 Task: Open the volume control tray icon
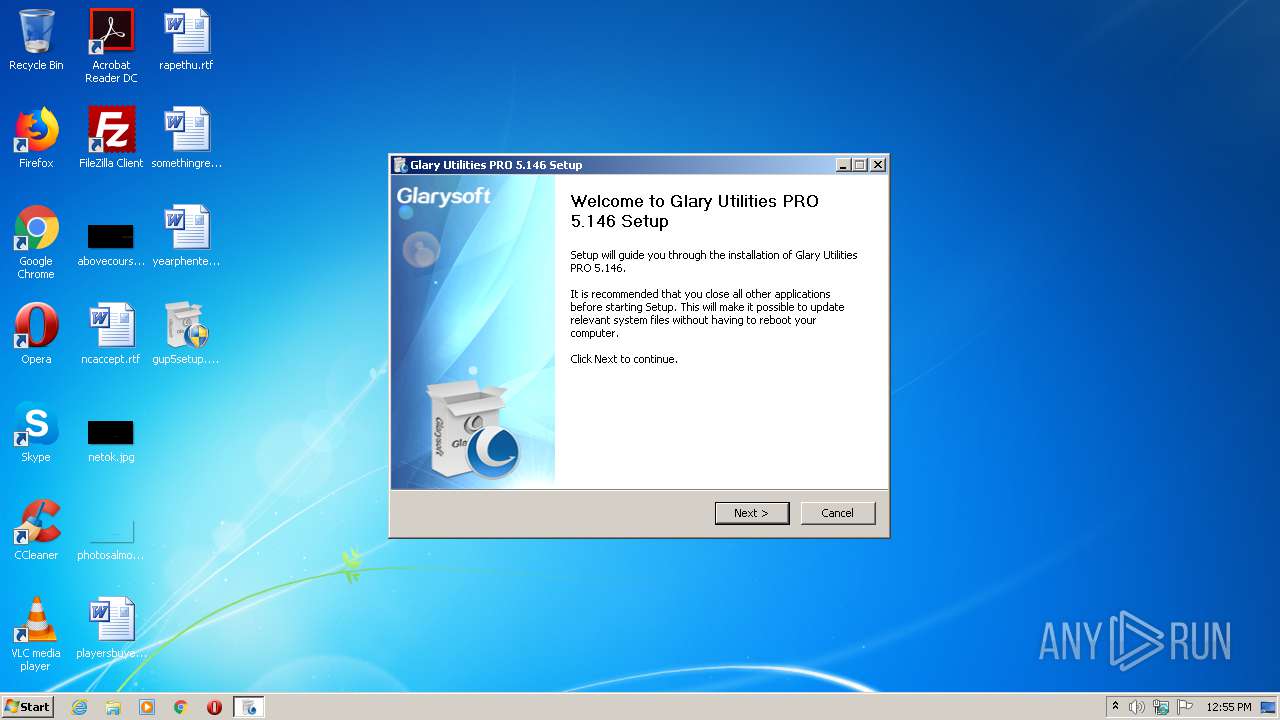point(1137,707)
